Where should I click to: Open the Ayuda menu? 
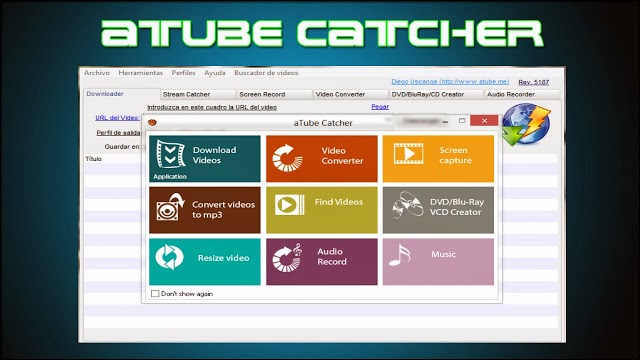[215, 73]
